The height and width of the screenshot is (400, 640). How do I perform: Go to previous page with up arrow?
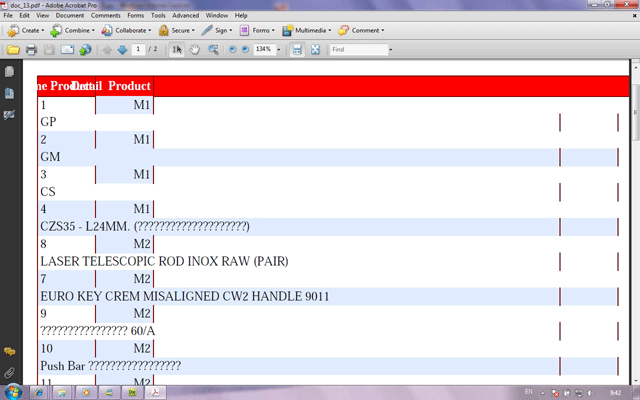click(107, 50)
